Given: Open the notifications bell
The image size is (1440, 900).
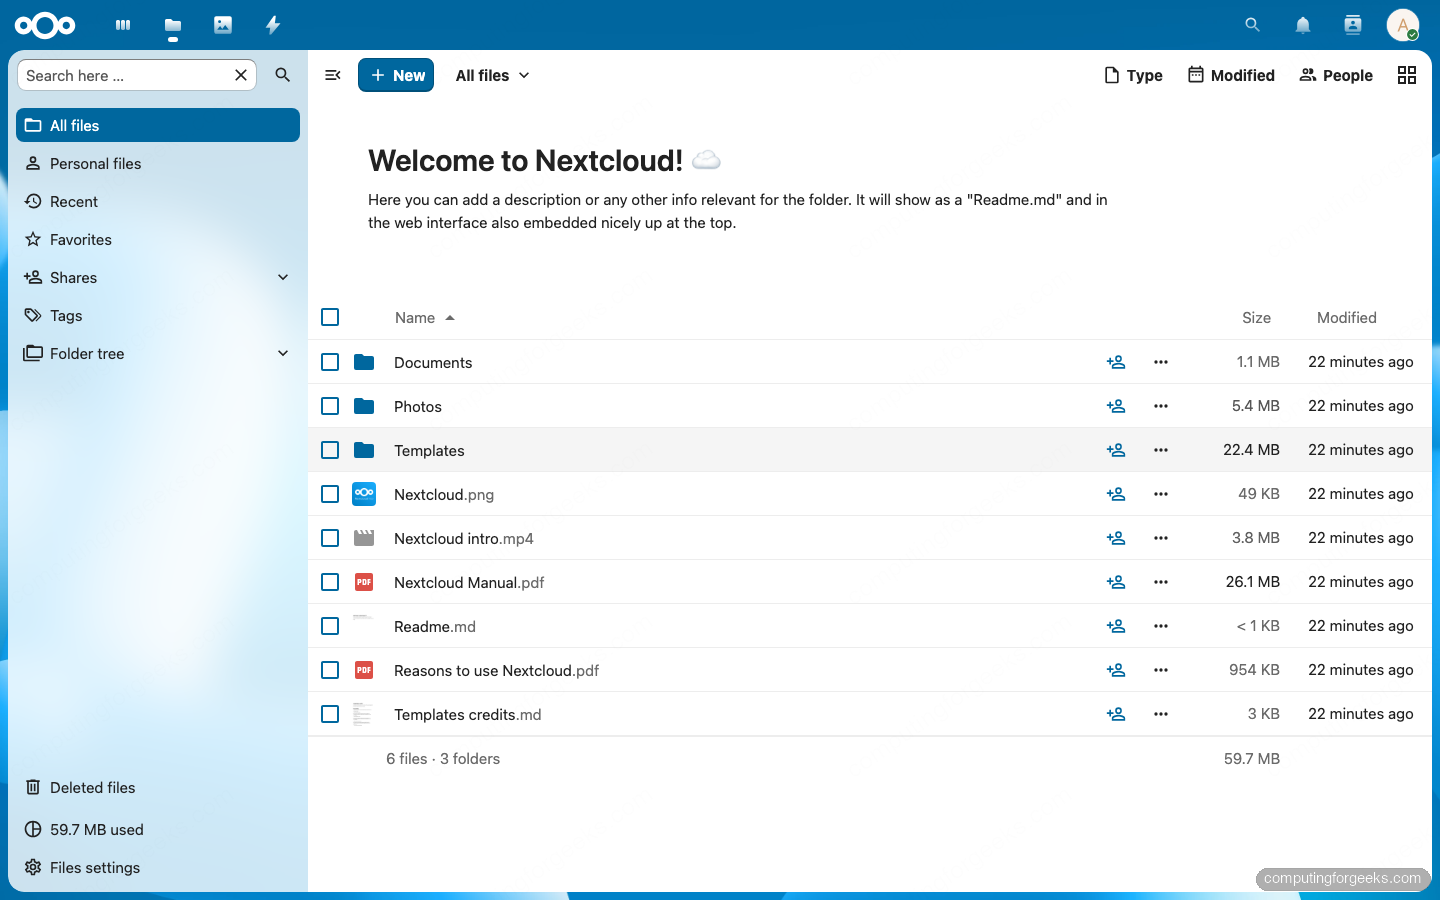Looking at the screenshot, I should (x=1302, y=25).
